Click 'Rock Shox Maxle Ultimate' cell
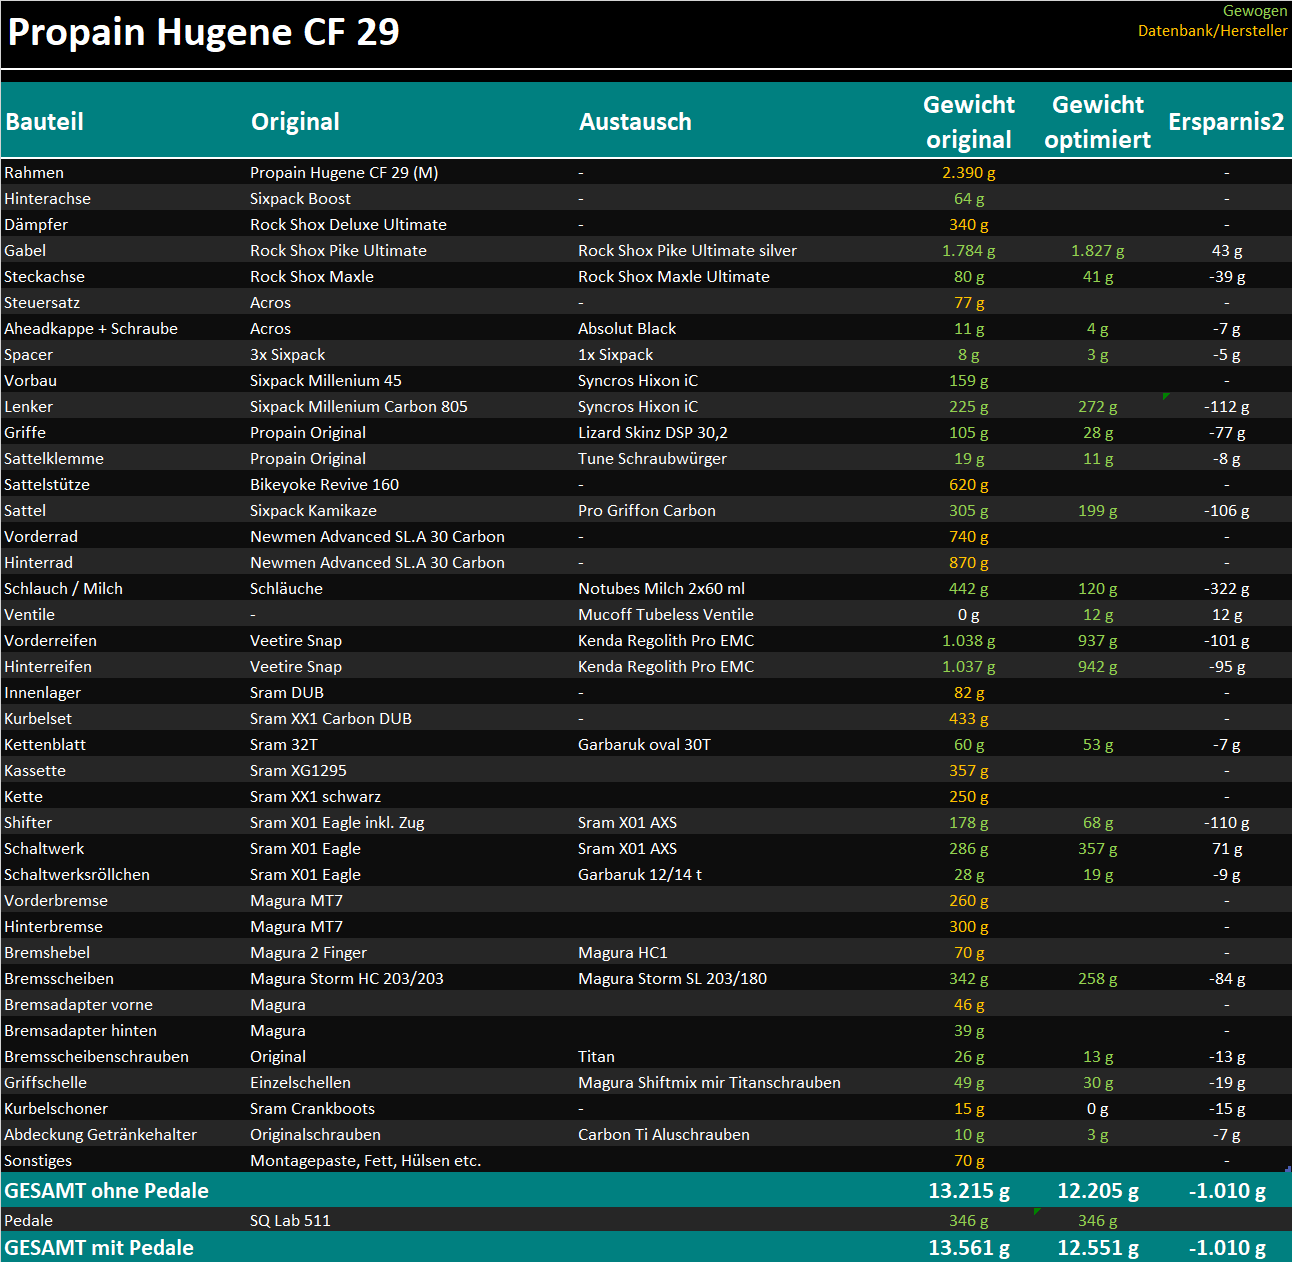This screenshot has width=1292, height=1262. pos(674,277)
